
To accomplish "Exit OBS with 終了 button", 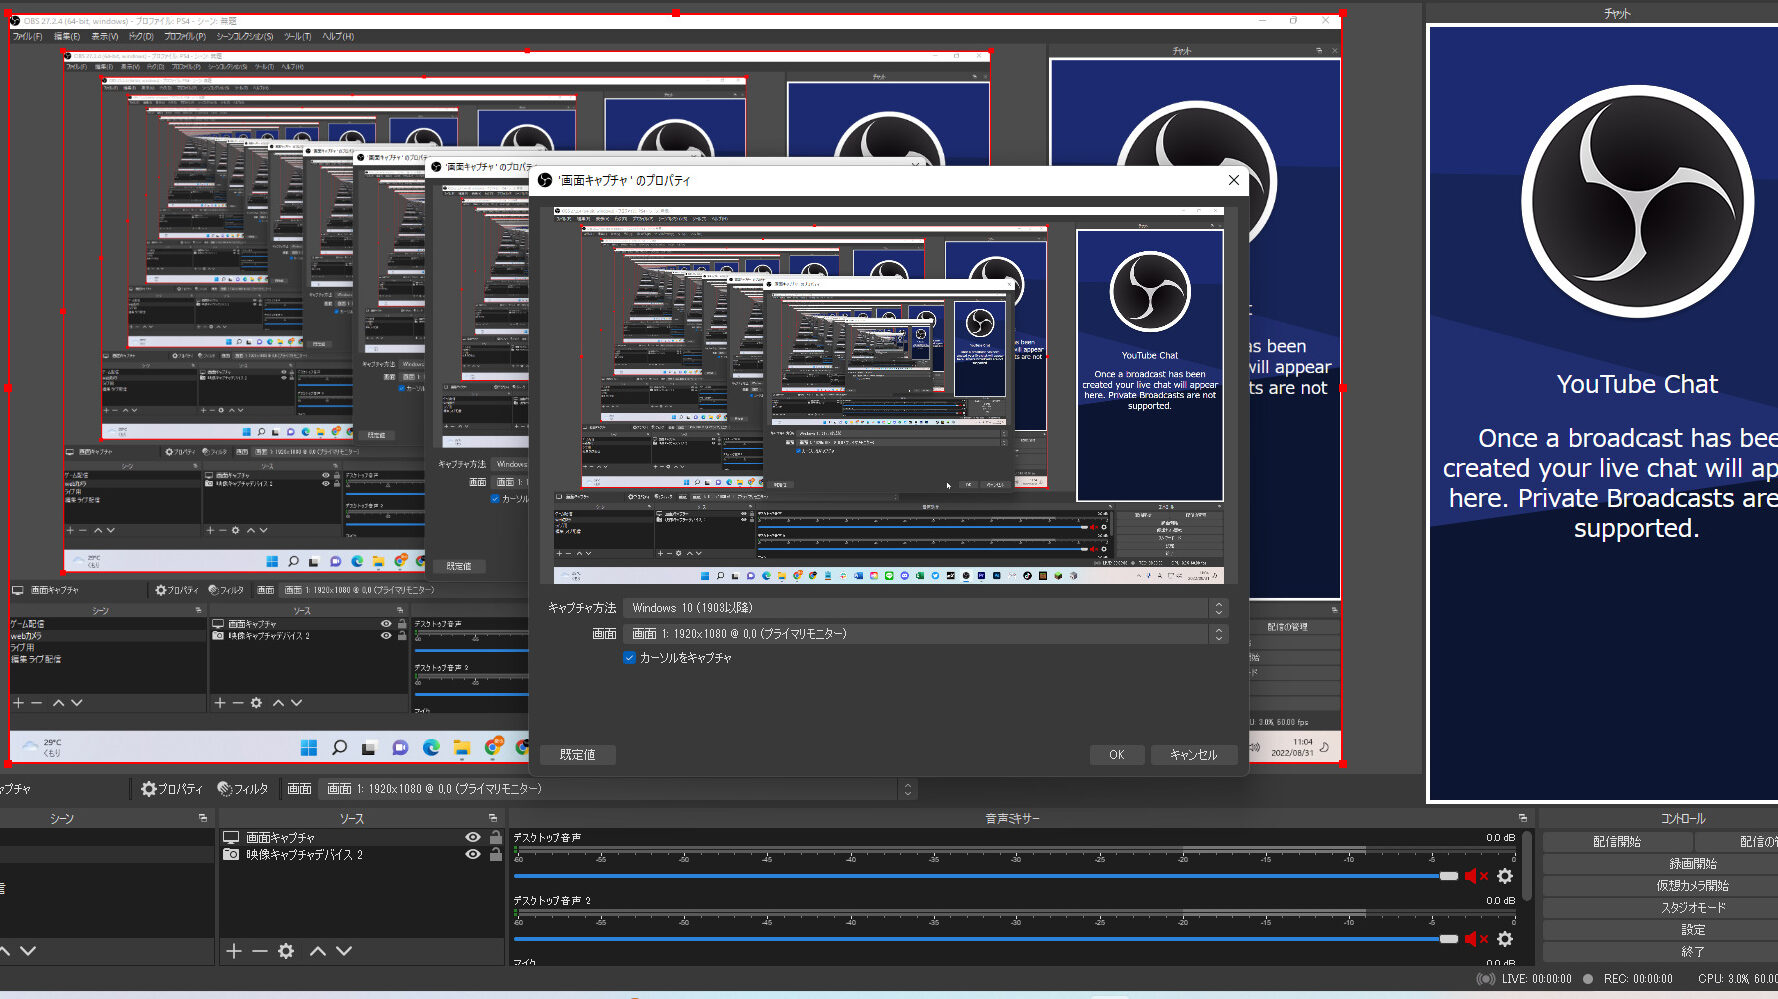I will pyautogui.click(x=1693, y=952).
